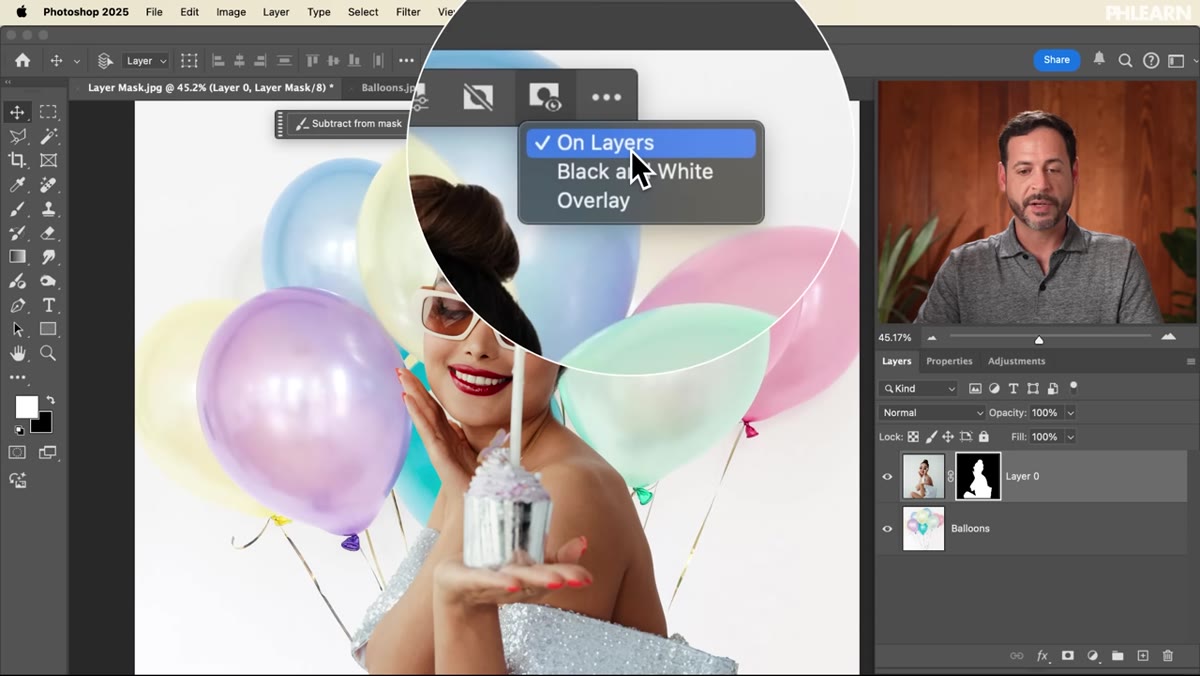Select the Crop tool in toolbar
1200x676 pixels.
(x=17, y=160)
